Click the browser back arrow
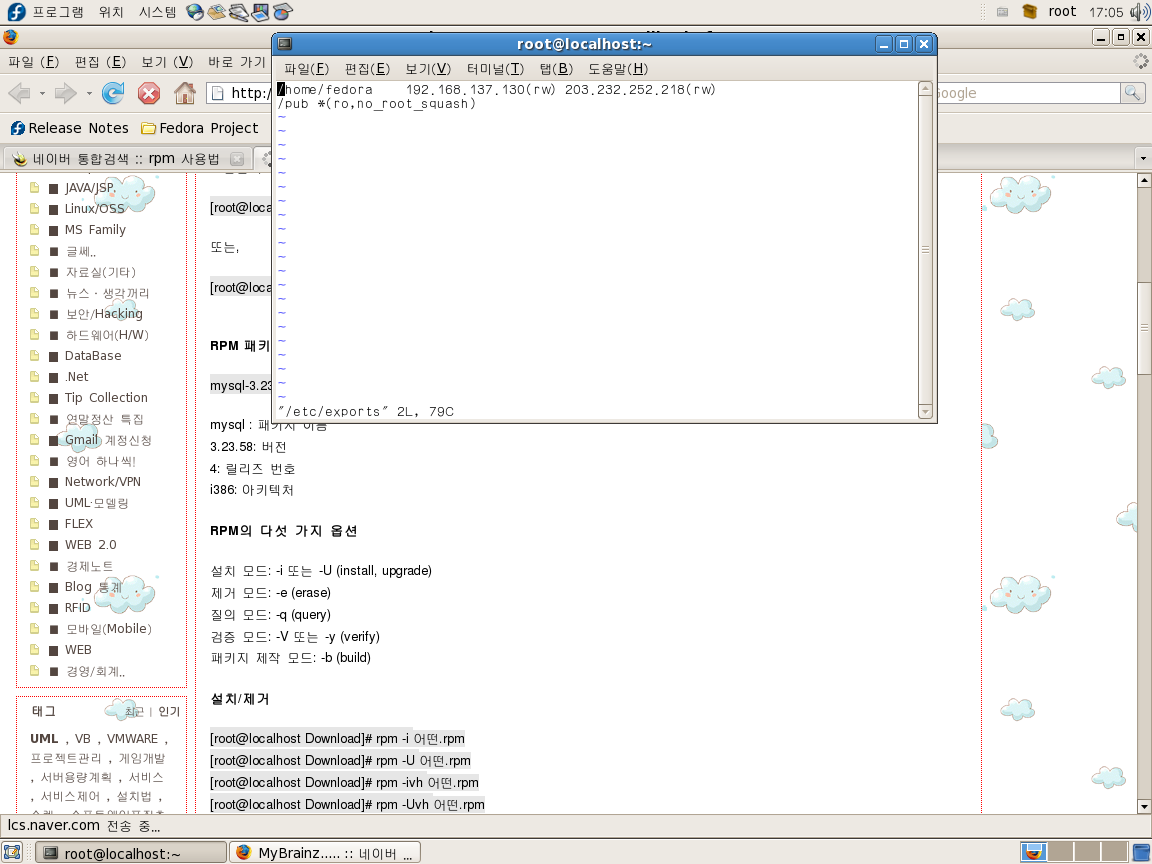This screenshot has height=864, width=1152. point(19,94)
